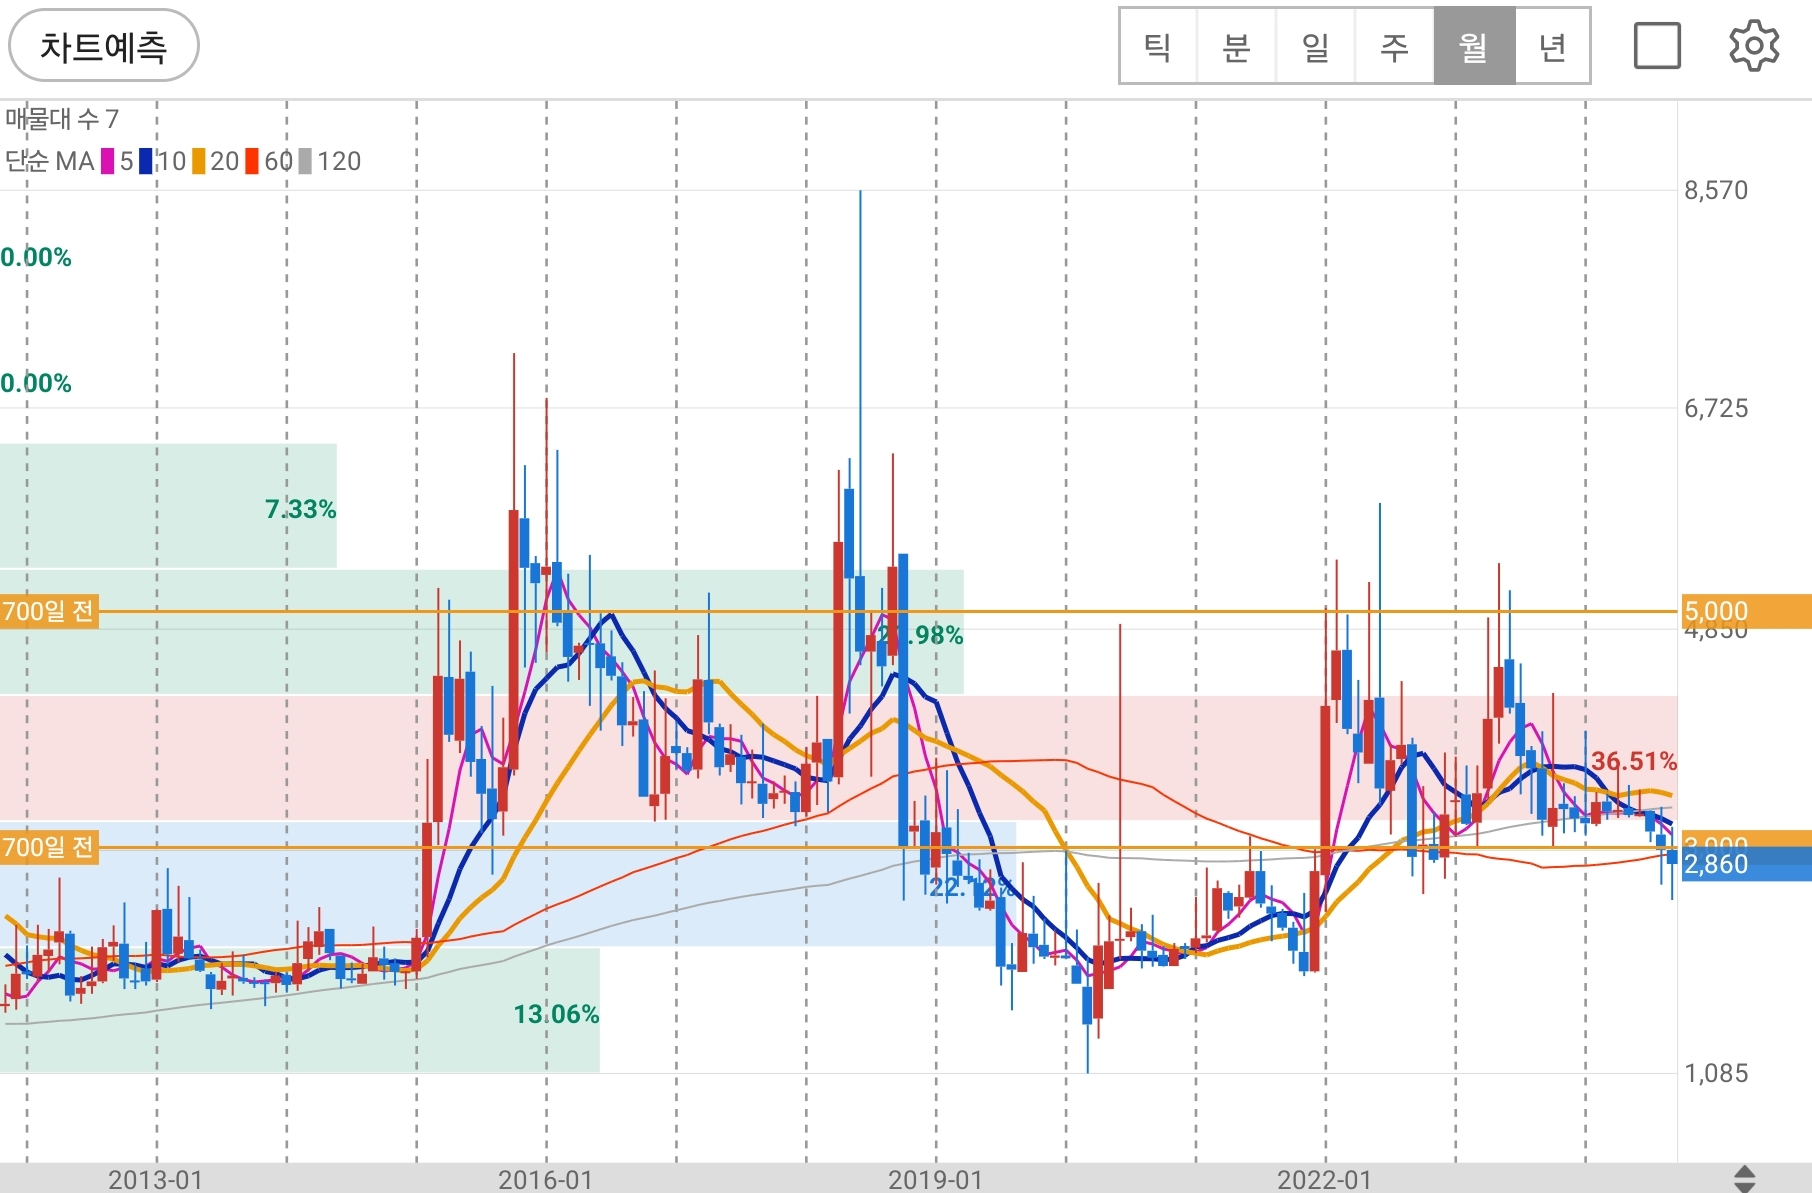Click the orange 5,000 price tag
The image size is (1812, 1193).
1746,611
